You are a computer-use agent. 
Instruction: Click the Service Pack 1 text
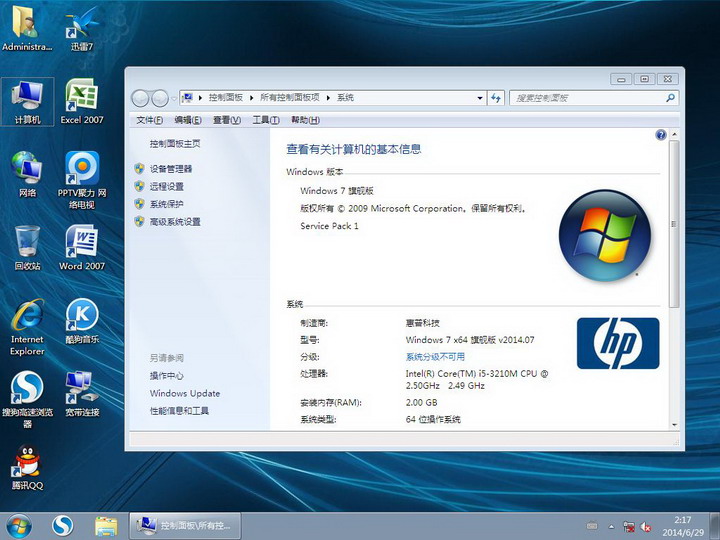point(329,226)
